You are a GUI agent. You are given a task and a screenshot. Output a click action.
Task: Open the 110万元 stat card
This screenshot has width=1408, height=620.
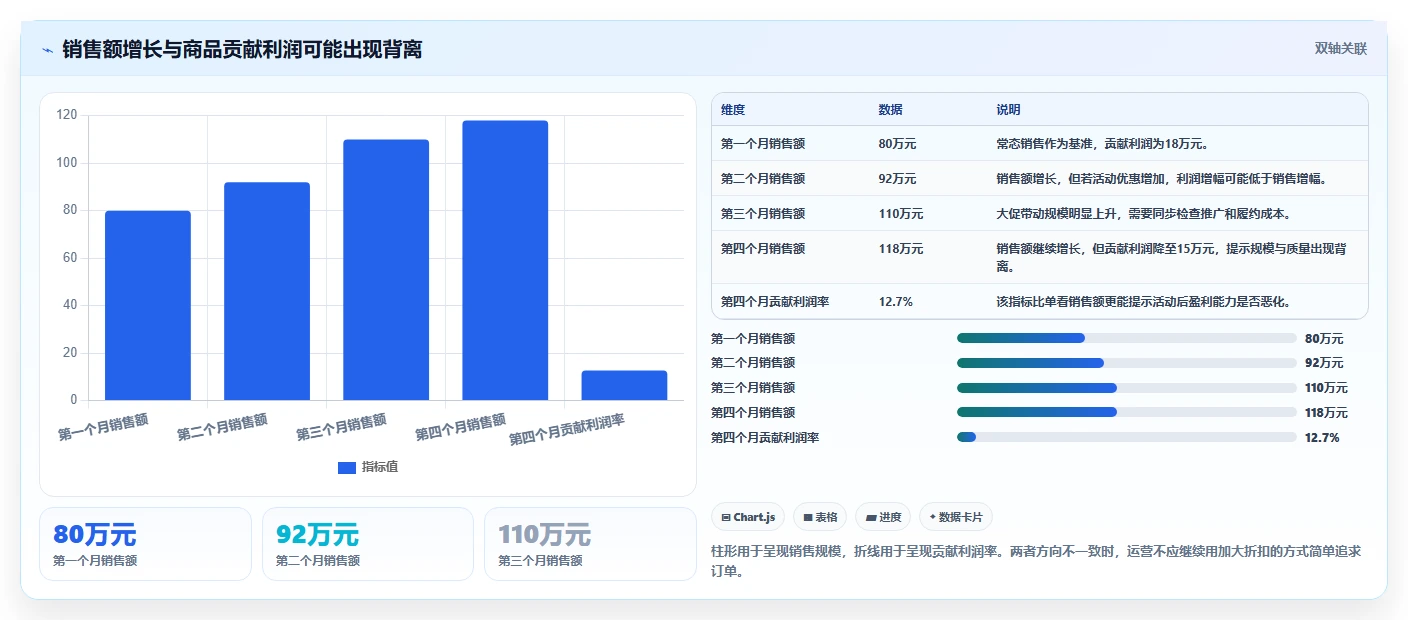[x=590, y=544]
